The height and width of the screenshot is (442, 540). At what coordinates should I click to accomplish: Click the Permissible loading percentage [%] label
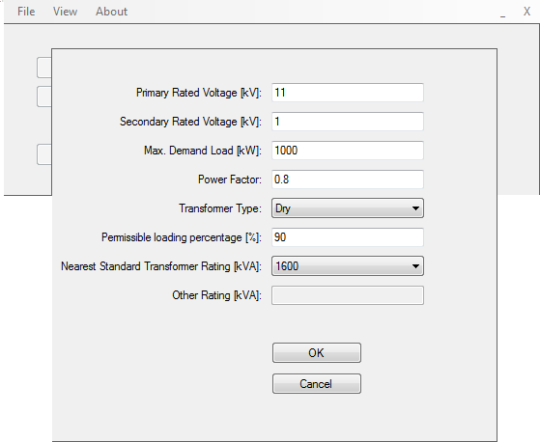181,237
